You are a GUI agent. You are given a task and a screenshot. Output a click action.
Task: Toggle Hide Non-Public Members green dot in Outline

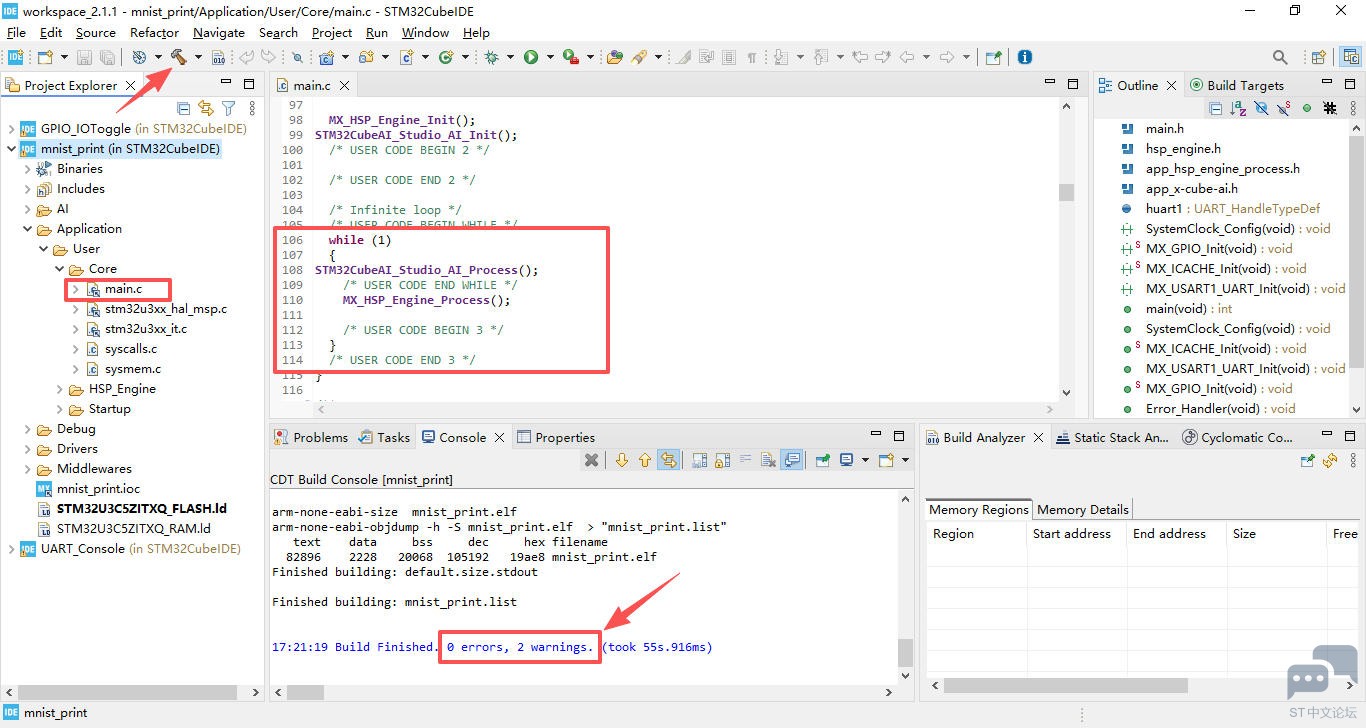click(x=1307, y=108)
